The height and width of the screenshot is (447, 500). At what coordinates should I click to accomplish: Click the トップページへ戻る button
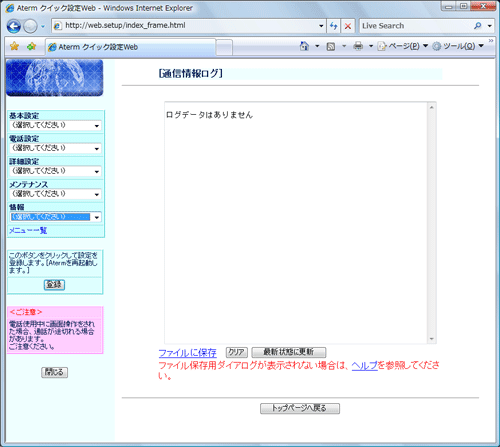click(x=300, y=408)
